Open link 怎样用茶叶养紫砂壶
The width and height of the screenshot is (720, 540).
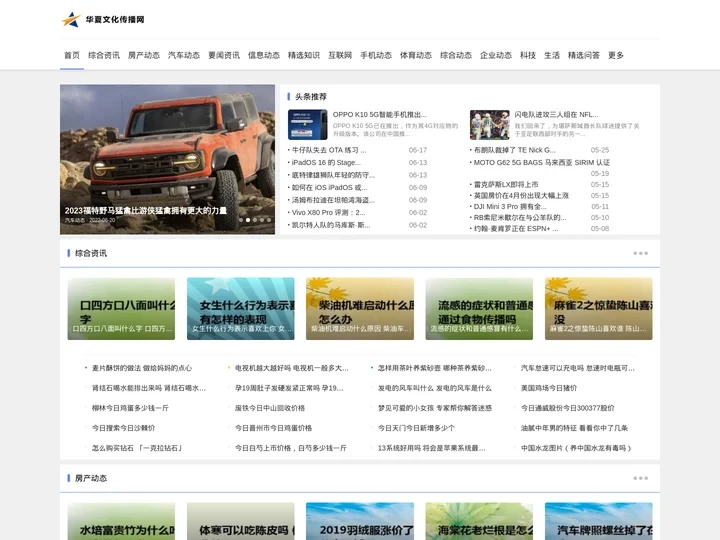coord(434,368)
